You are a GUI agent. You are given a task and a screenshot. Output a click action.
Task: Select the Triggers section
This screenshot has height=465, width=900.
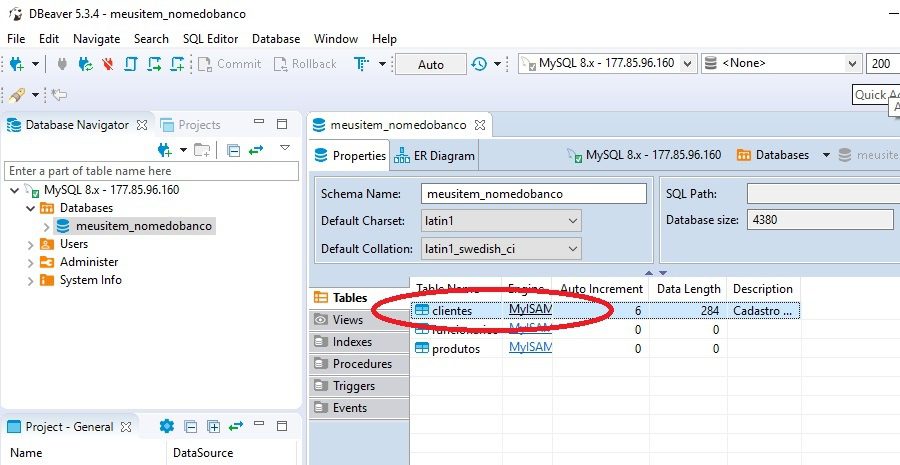click(359, 386)
